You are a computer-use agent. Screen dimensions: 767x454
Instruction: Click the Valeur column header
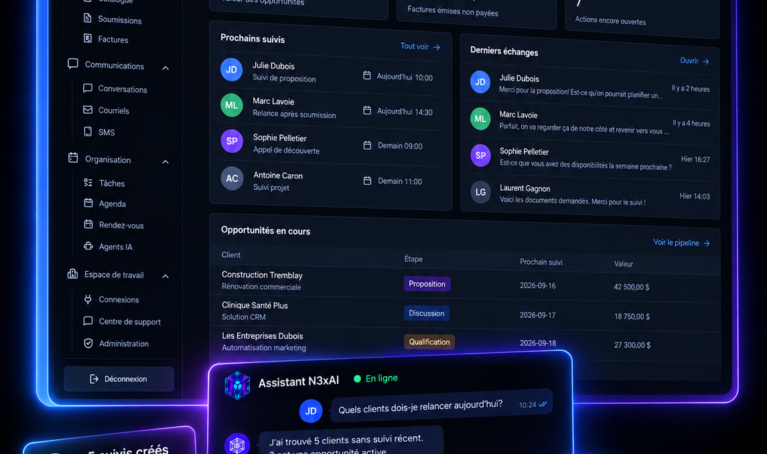click(x=623, y=264)
